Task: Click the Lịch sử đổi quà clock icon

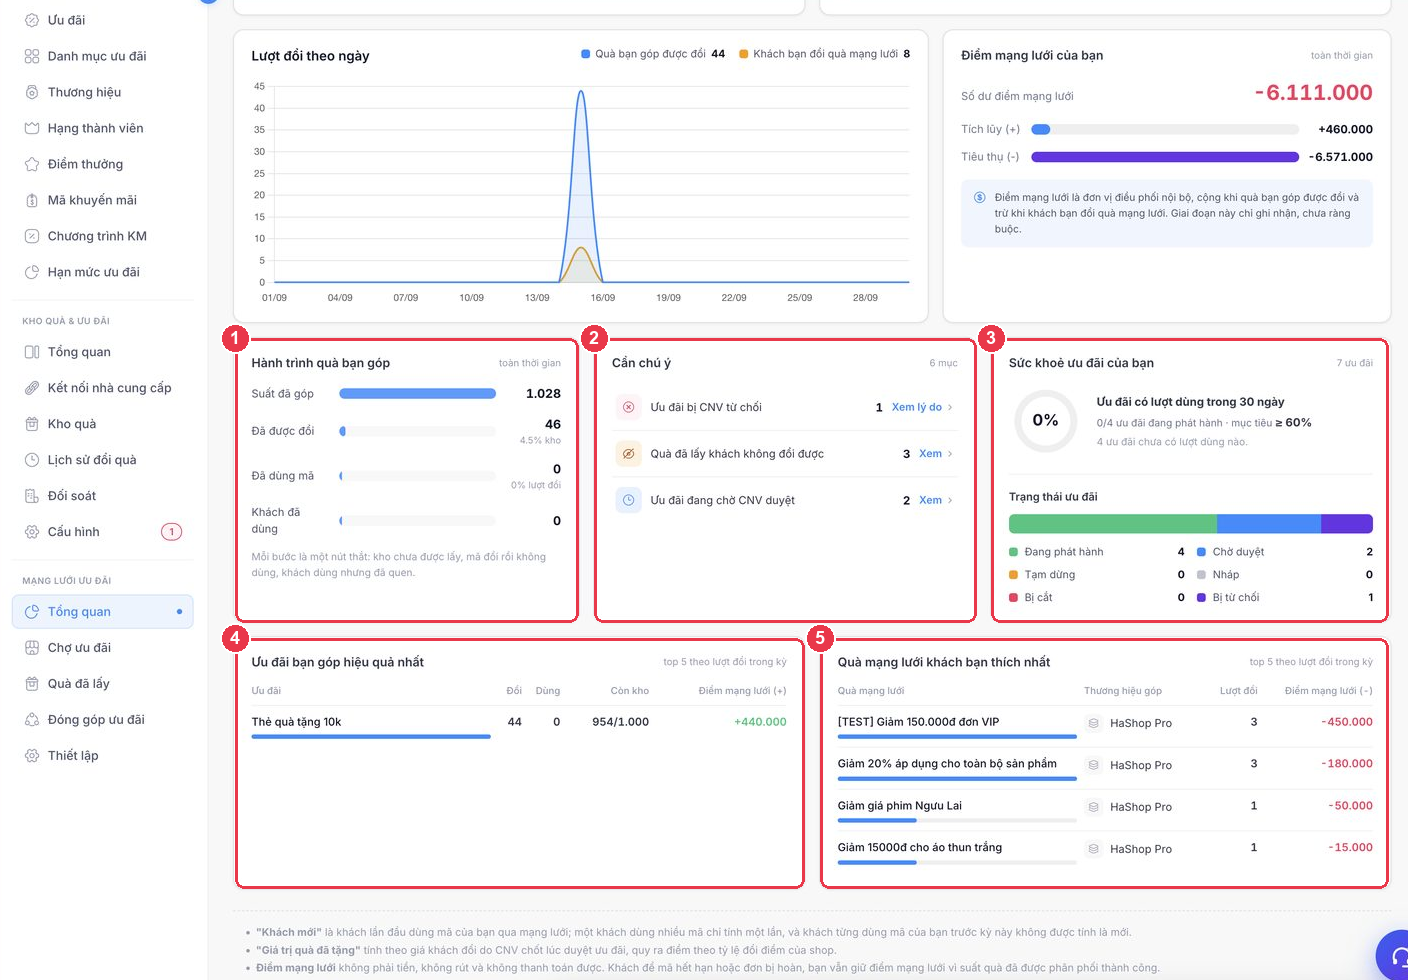Action: pos(32,460)
